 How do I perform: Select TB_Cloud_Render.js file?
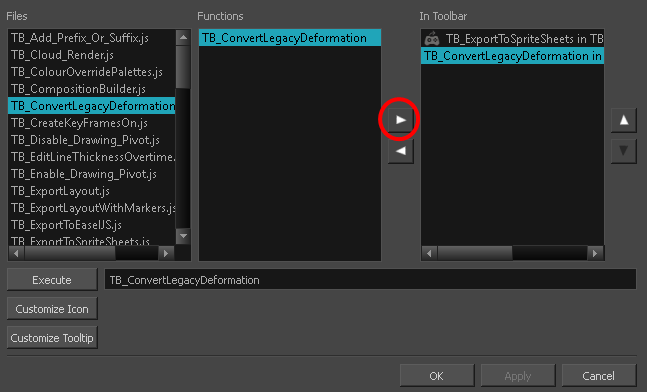coord(92,55)
